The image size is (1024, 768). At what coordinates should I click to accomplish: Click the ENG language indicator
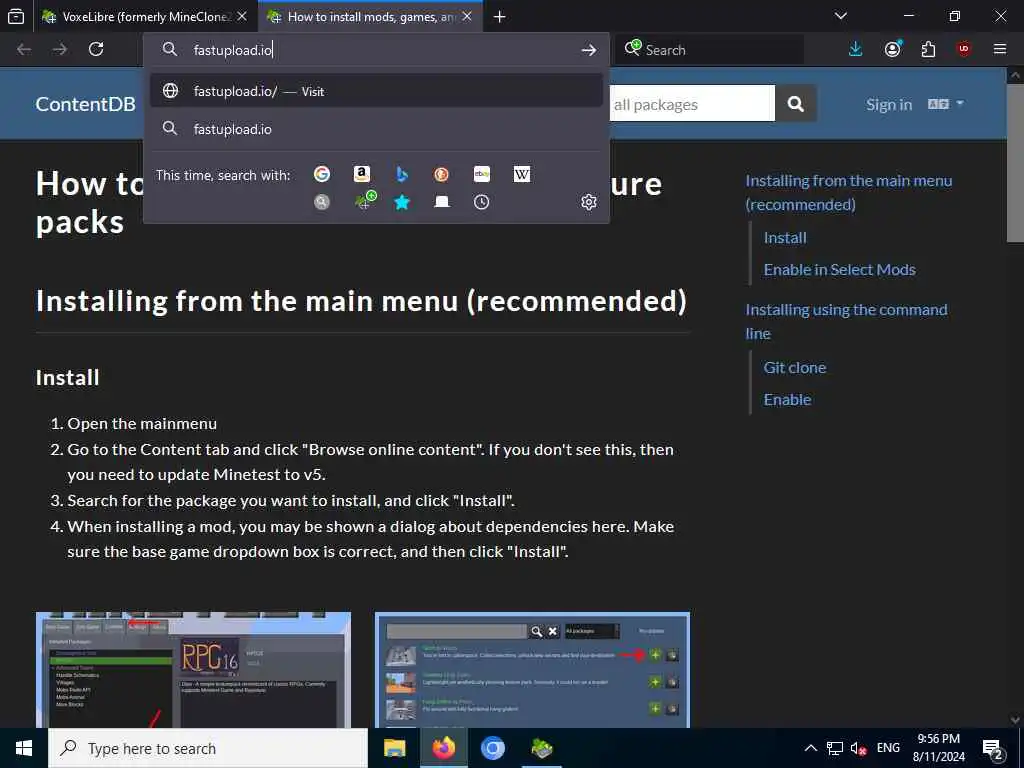pyautogui.click(x=888, y=748)
